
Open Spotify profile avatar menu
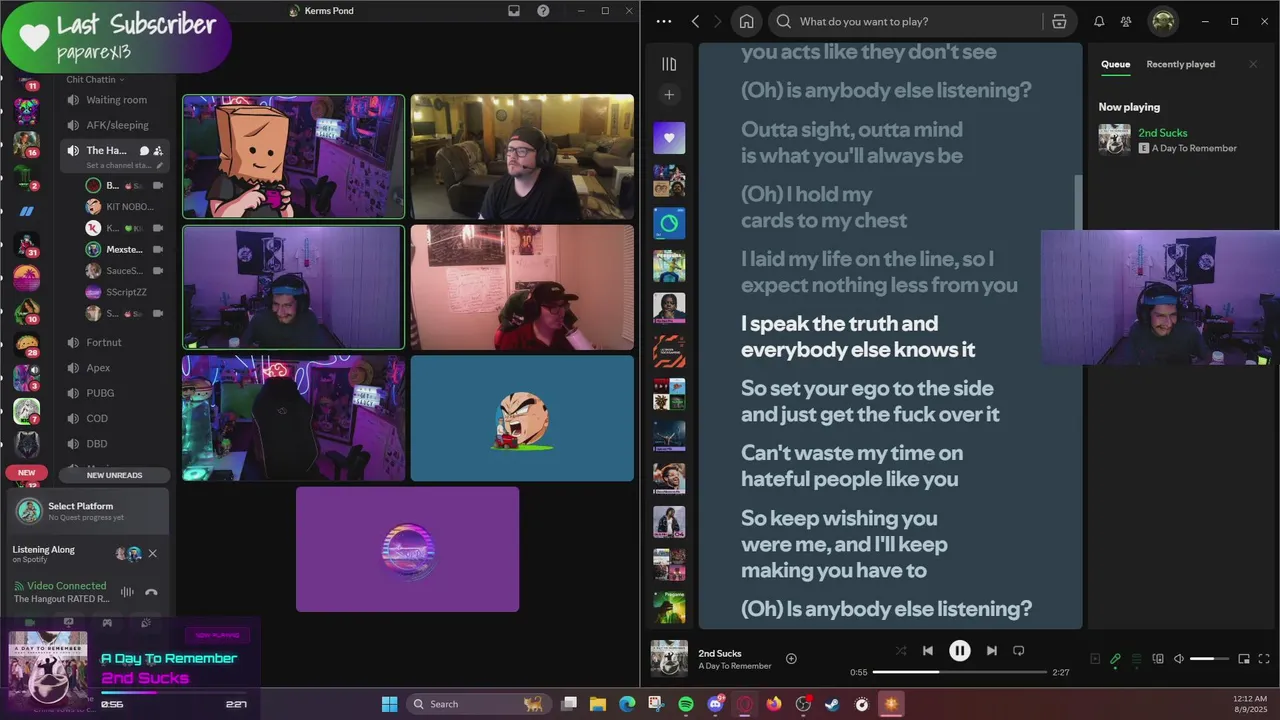[x=1162, y=21]
